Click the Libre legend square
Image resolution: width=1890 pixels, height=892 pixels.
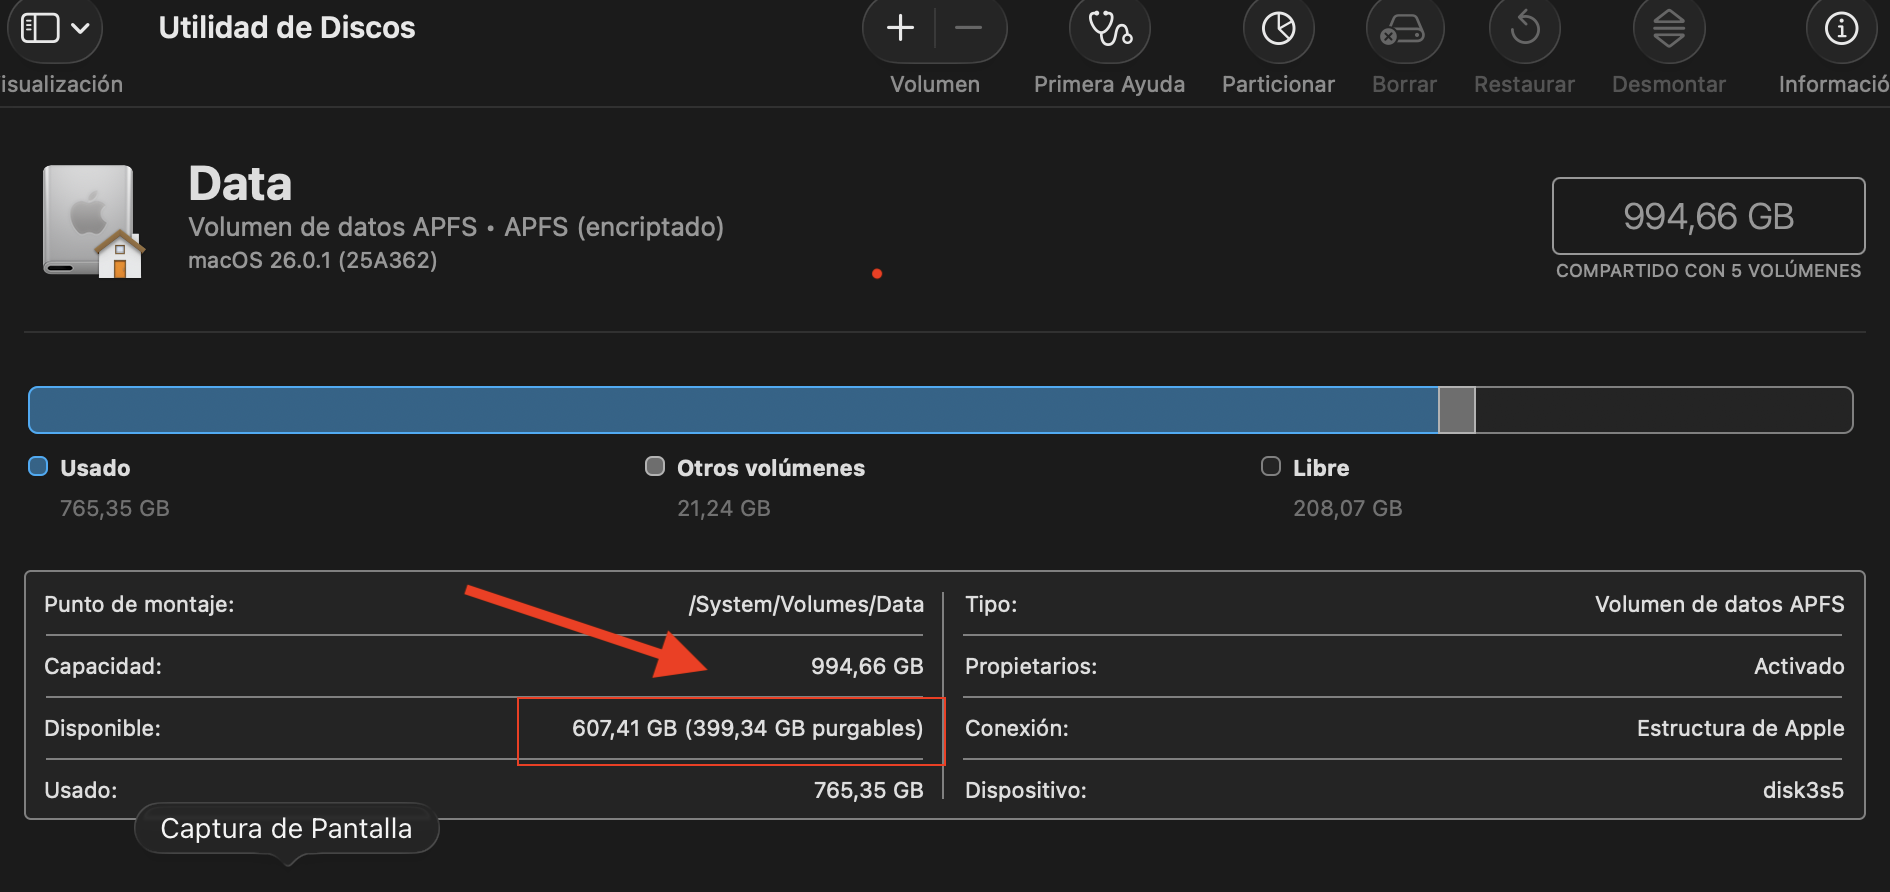(x=1271, y=466)
